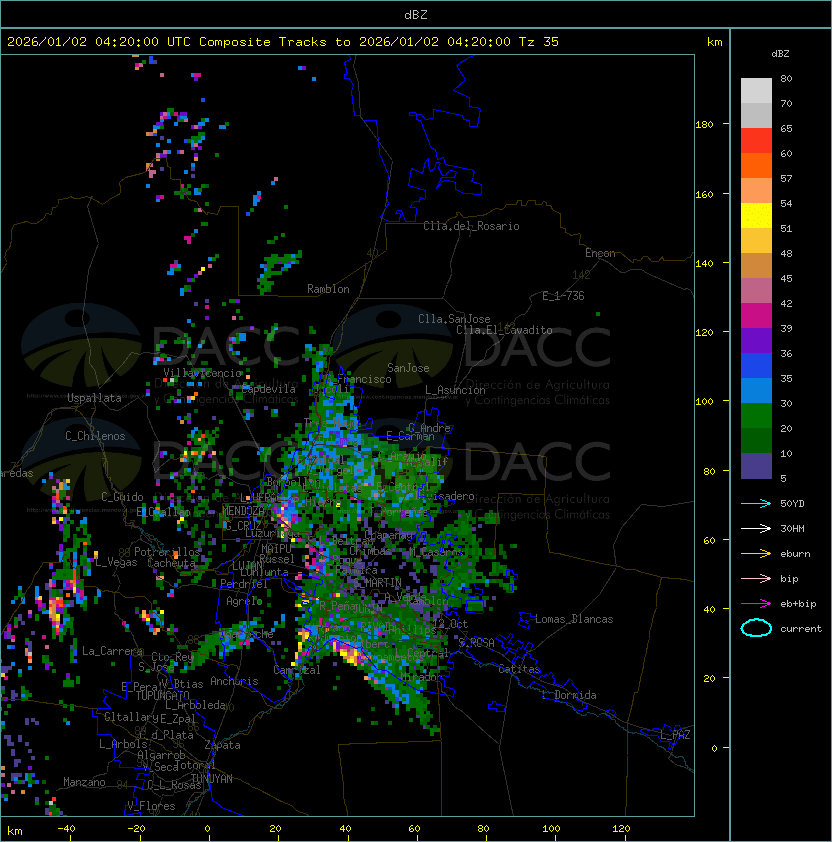Viewport: 832px width, 842px height.
Task: Click the 'L_PAZ' map label
Action: [x=675, y=735]
